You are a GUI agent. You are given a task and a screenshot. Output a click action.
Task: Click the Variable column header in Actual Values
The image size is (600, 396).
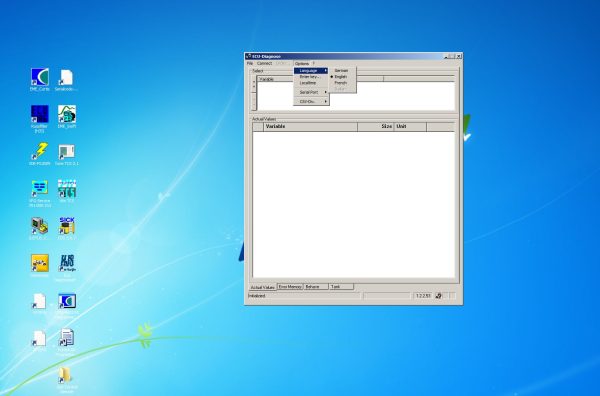[310, 127]
